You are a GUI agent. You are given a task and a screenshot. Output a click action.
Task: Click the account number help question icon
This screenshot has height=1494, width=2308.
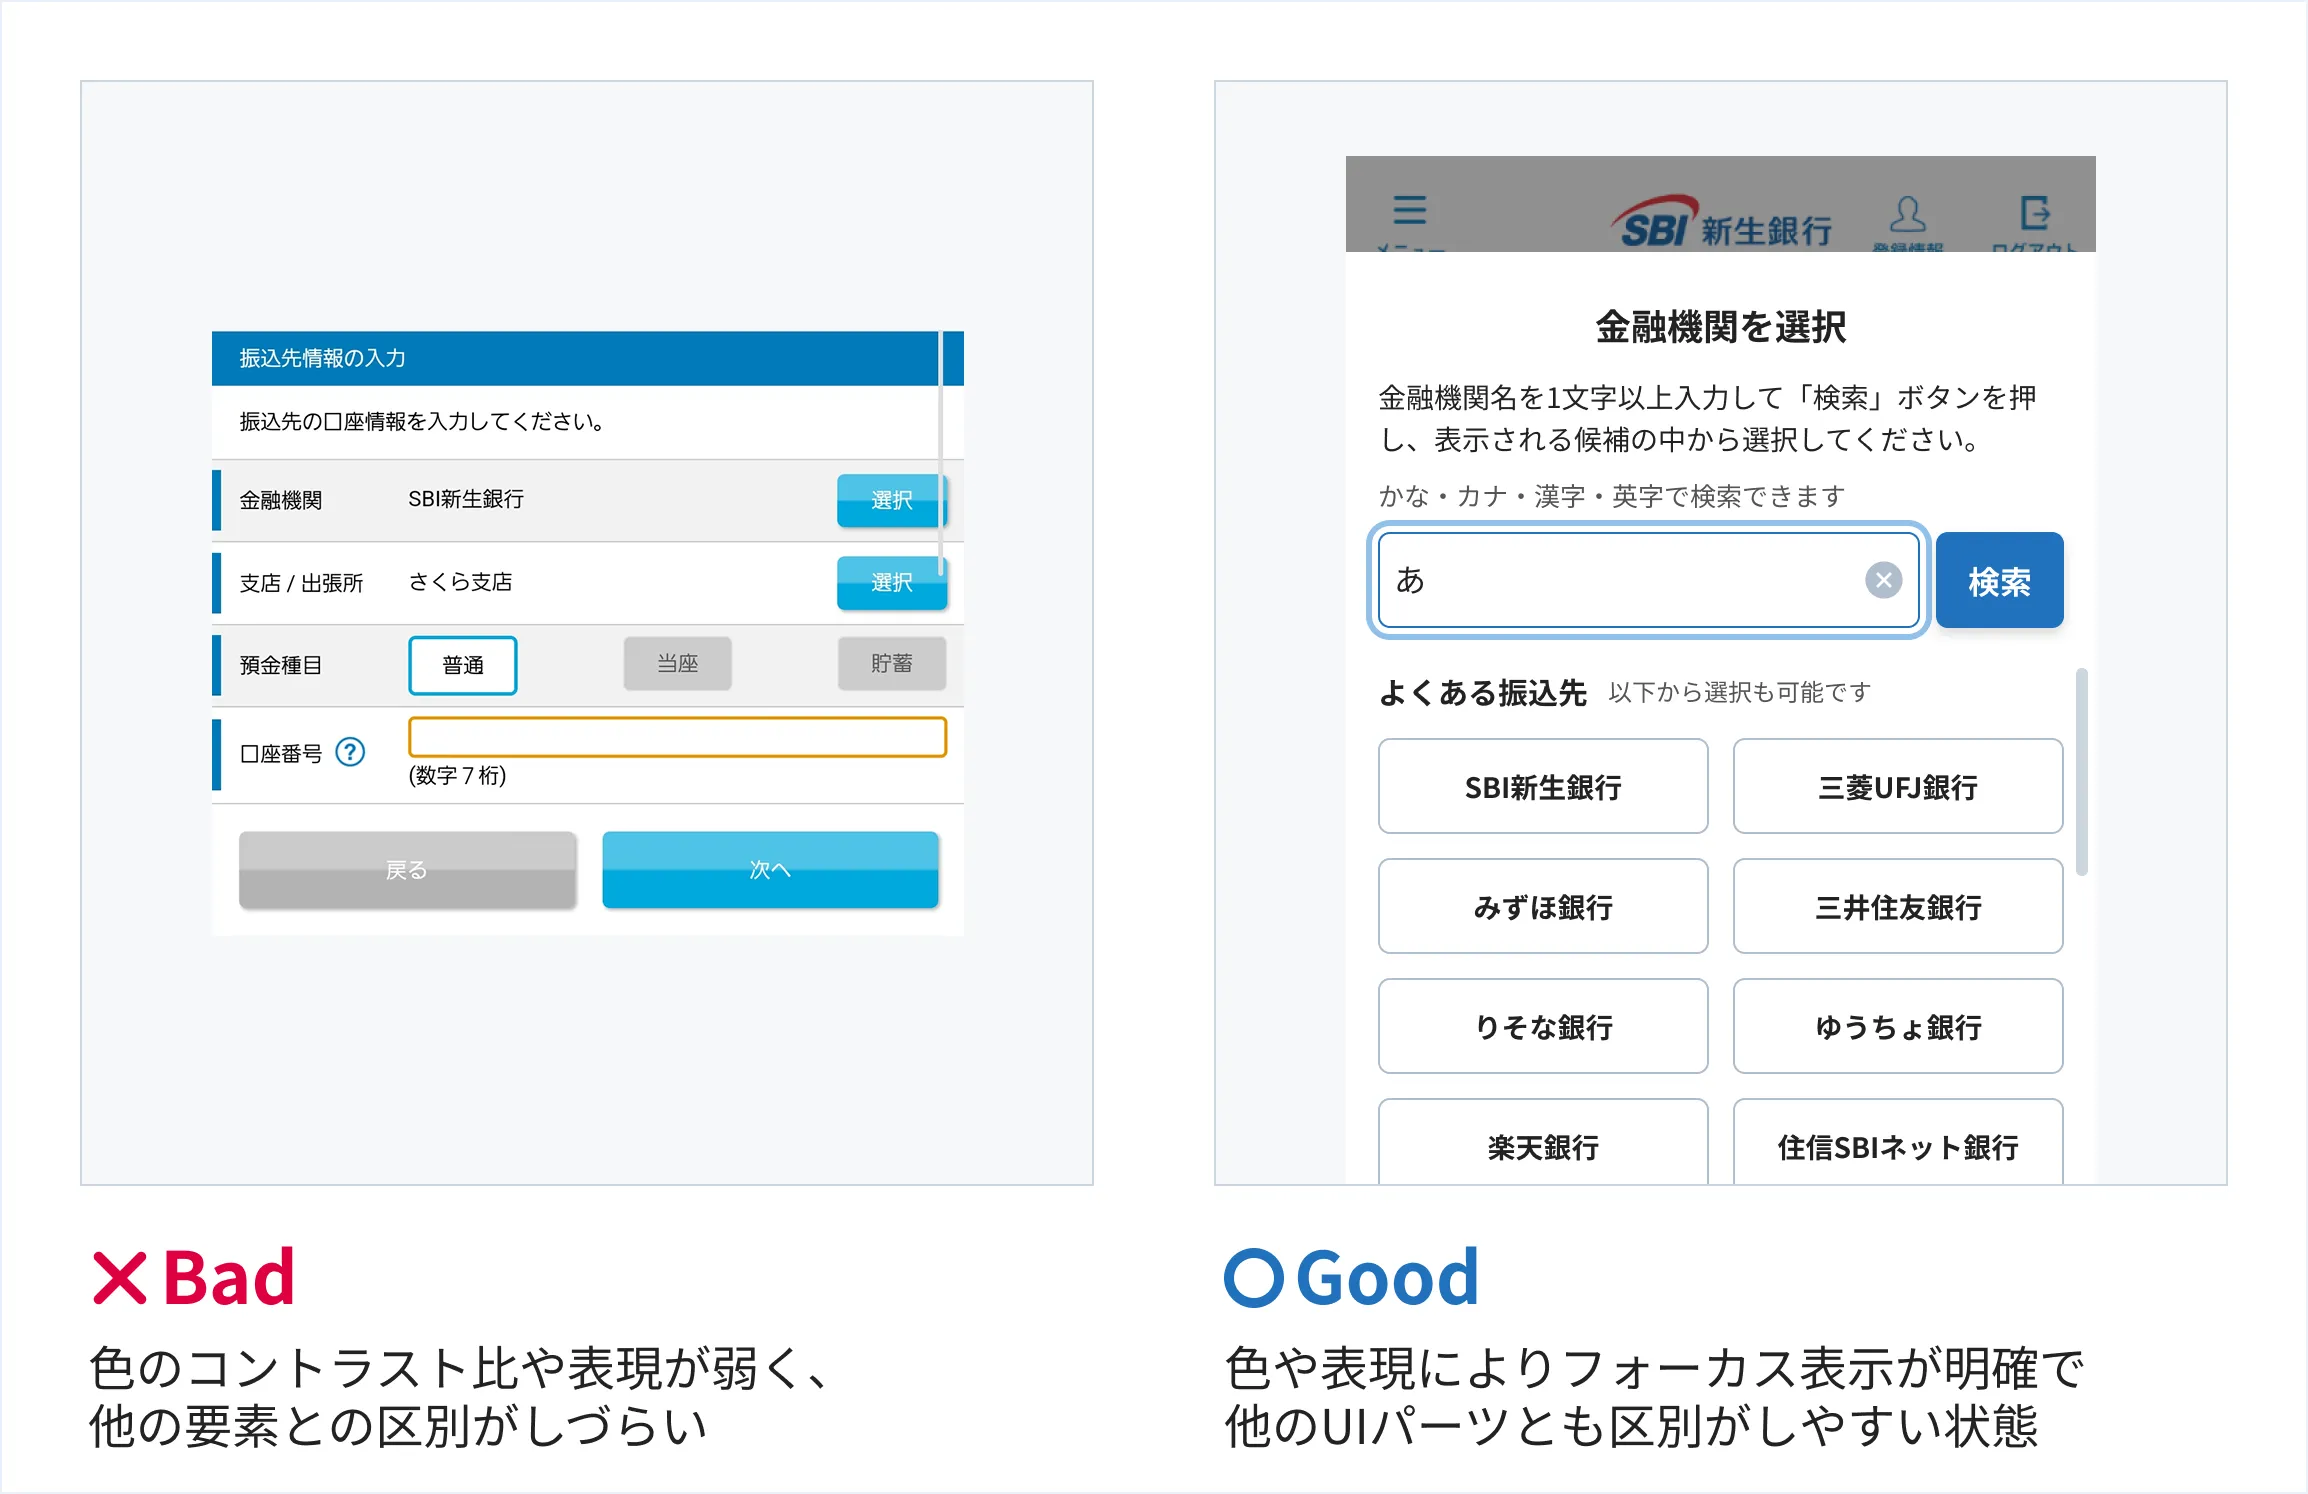pyautogui.click(x=350, y=752)
